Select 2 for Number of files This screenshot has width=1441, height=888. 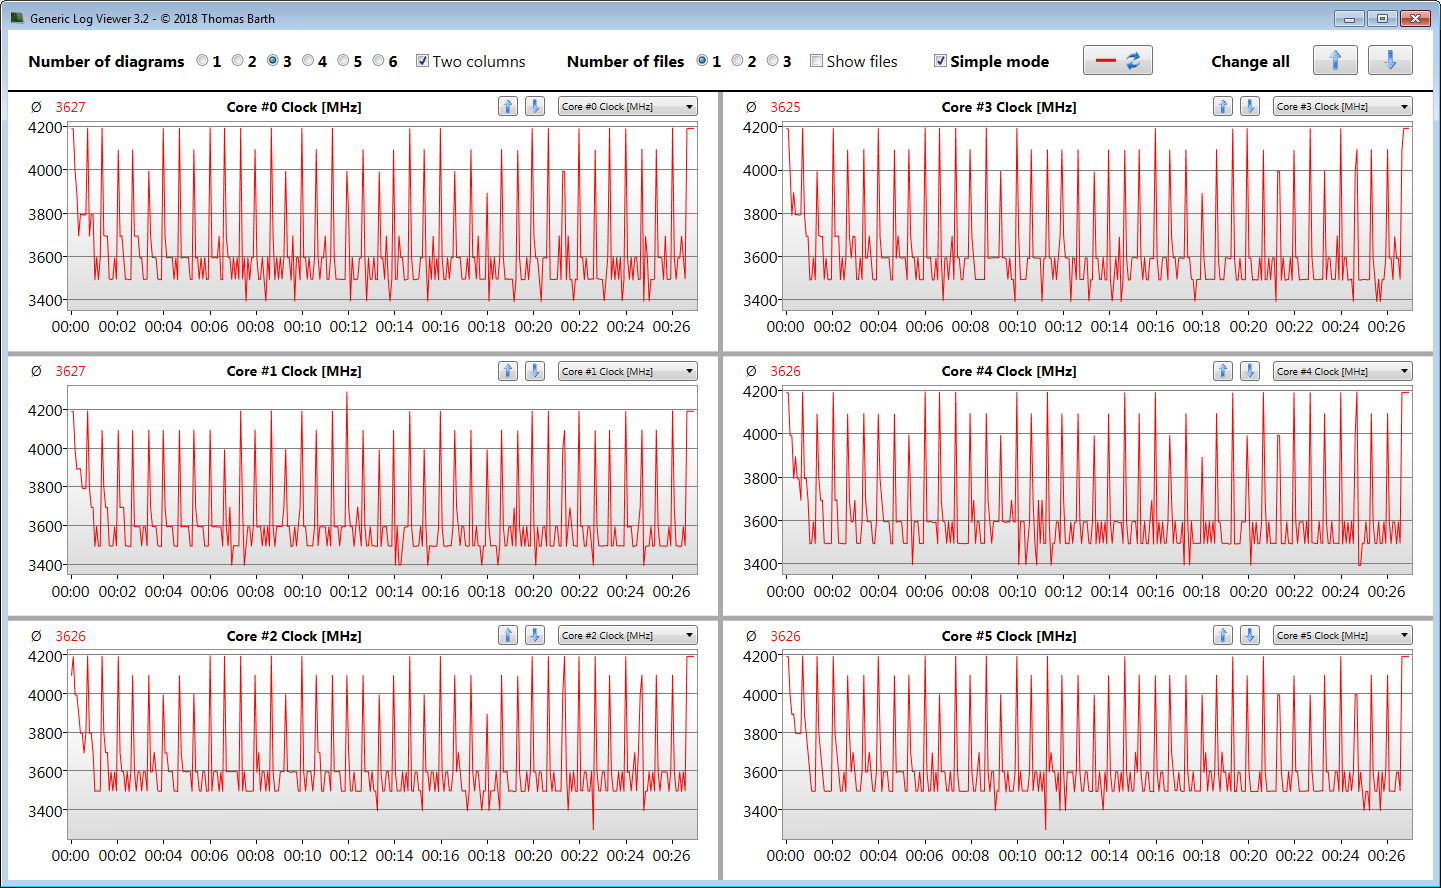738,61
